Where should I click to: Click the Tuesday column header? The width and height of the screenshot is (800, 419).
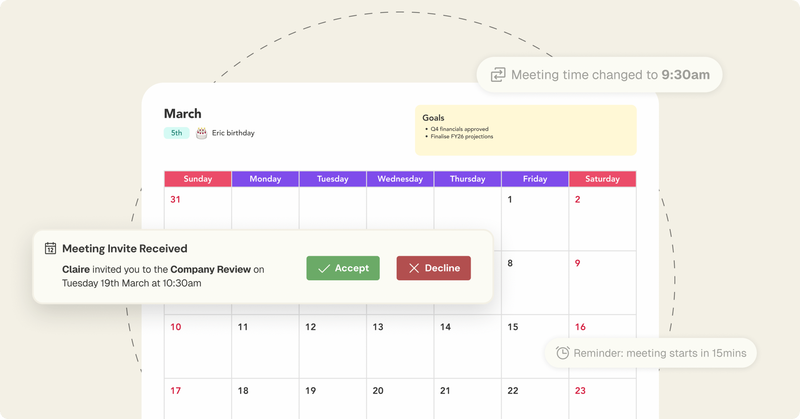click(333, 179)
